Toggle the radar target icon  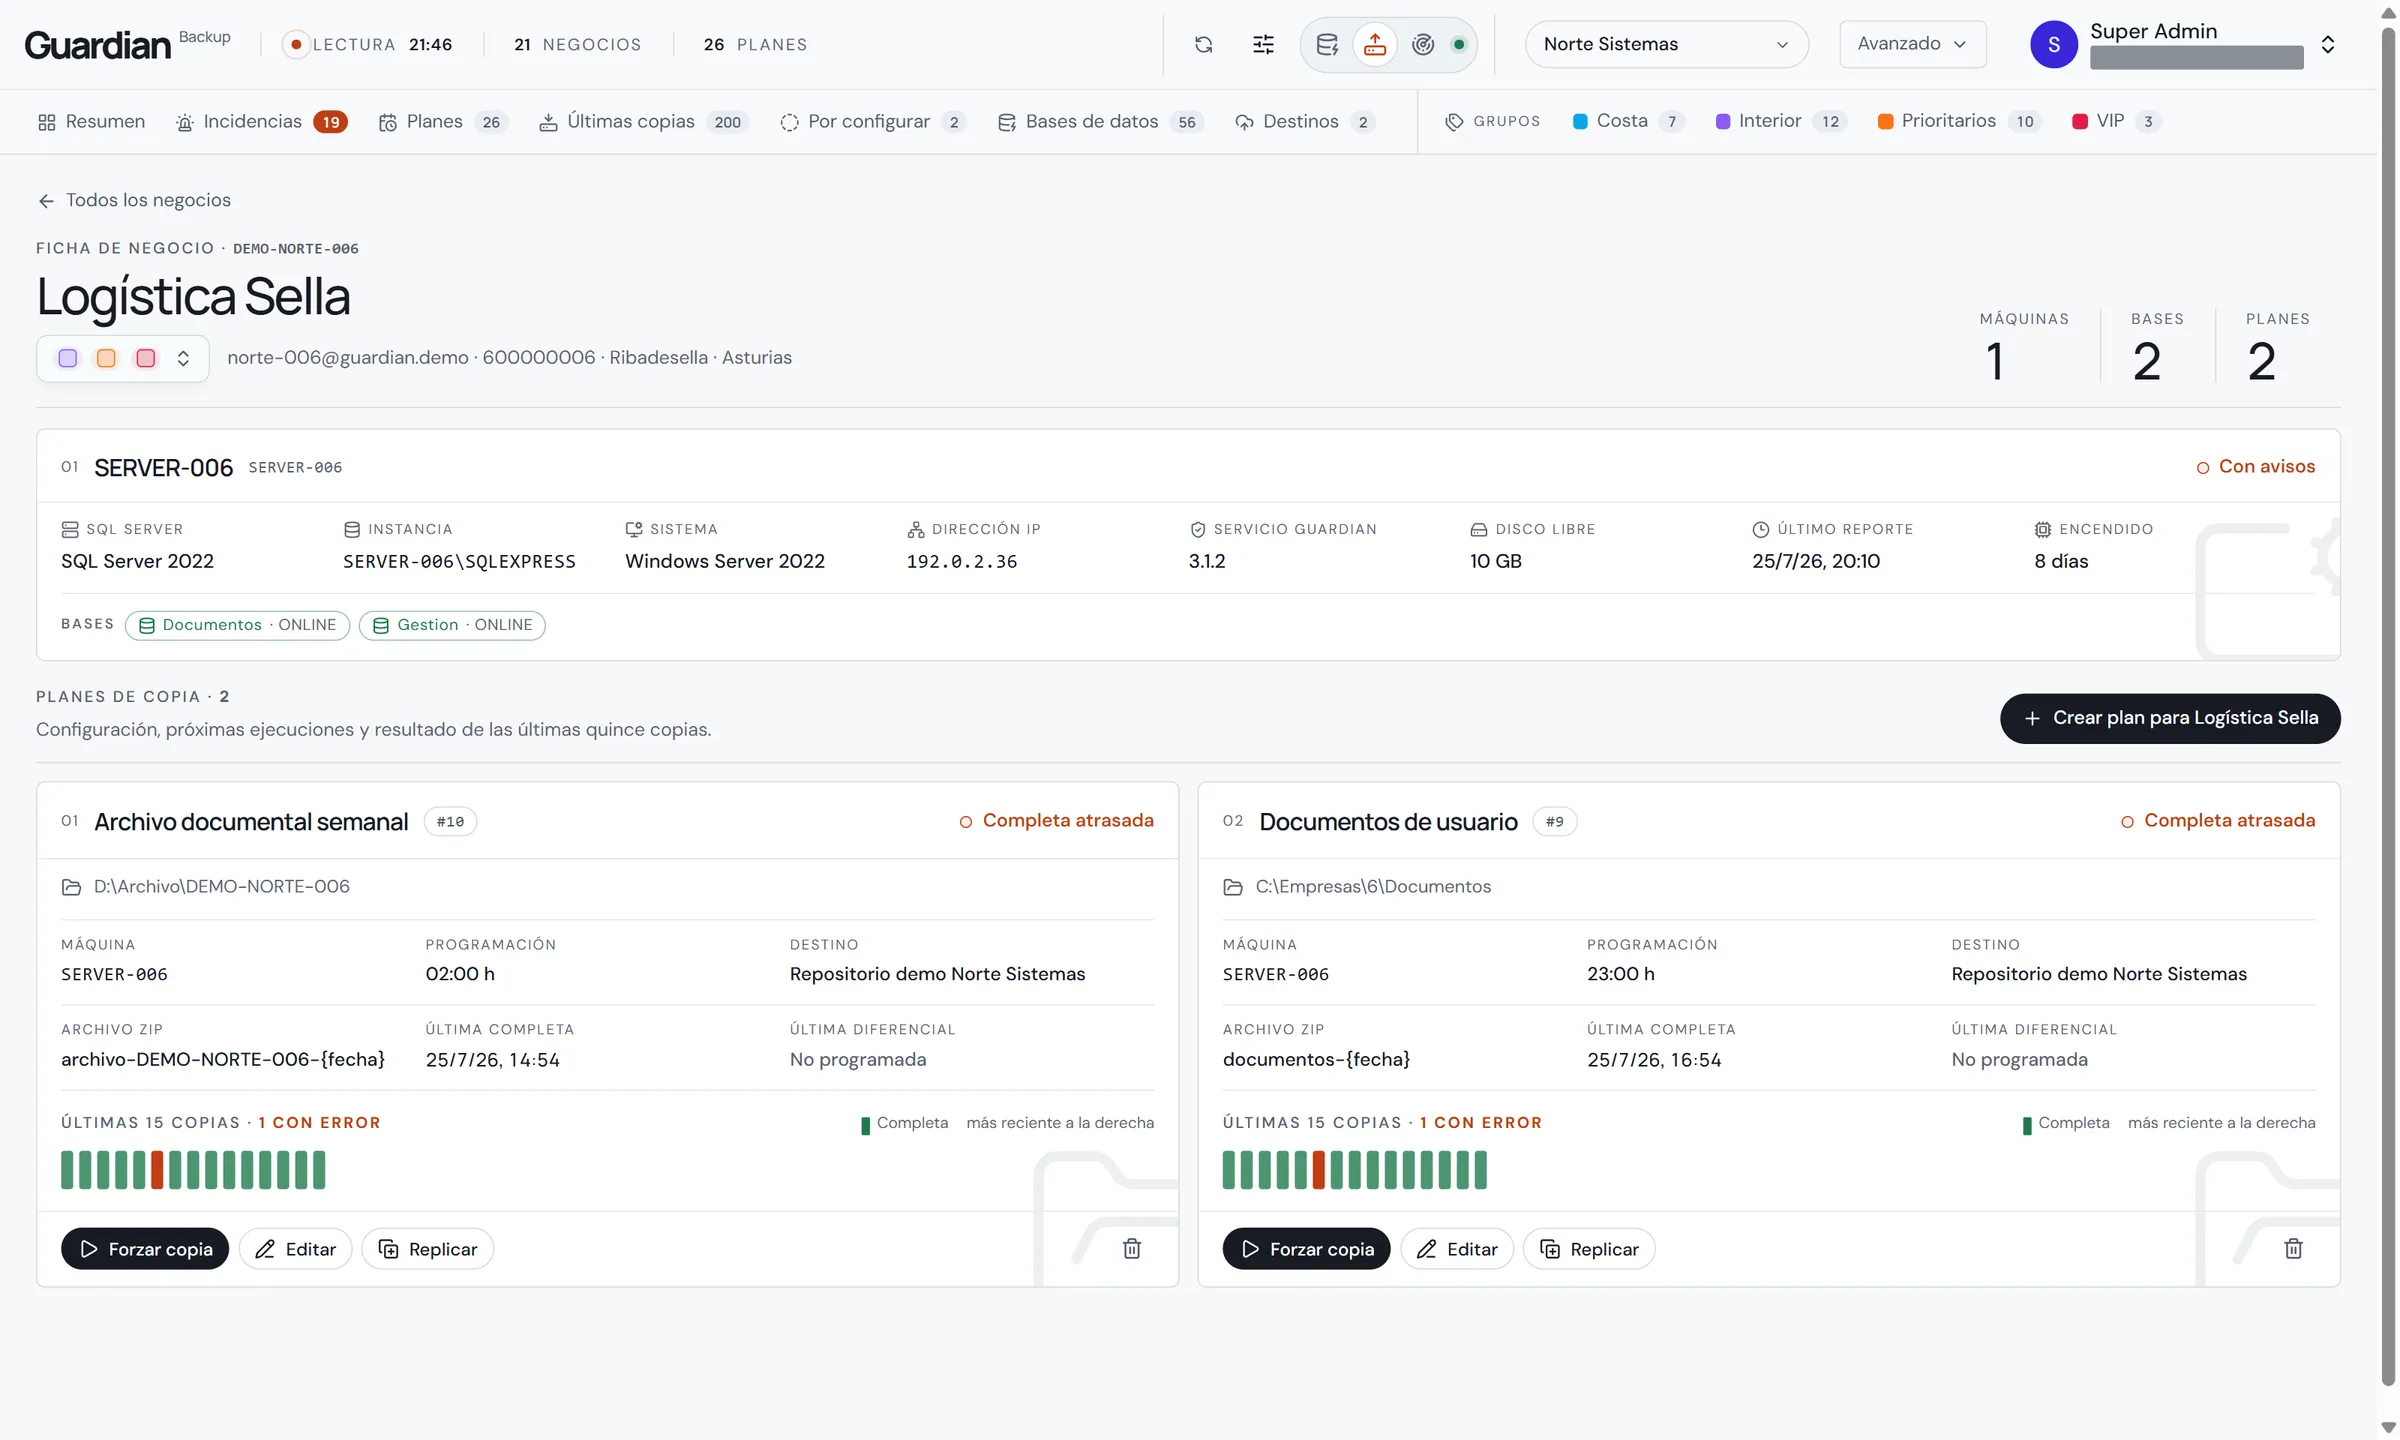pyautogui.click(x=1423, y=44)
